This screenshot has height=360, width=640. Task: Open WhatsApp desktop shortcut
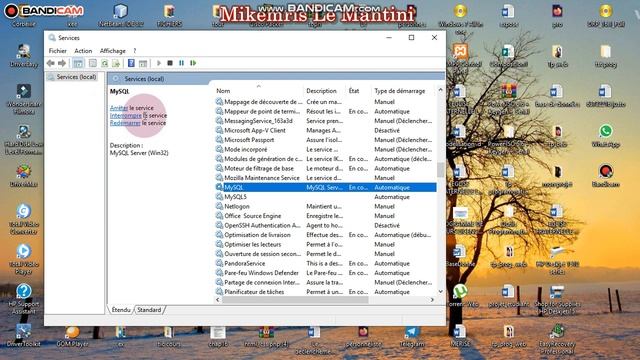click(606, 136)
